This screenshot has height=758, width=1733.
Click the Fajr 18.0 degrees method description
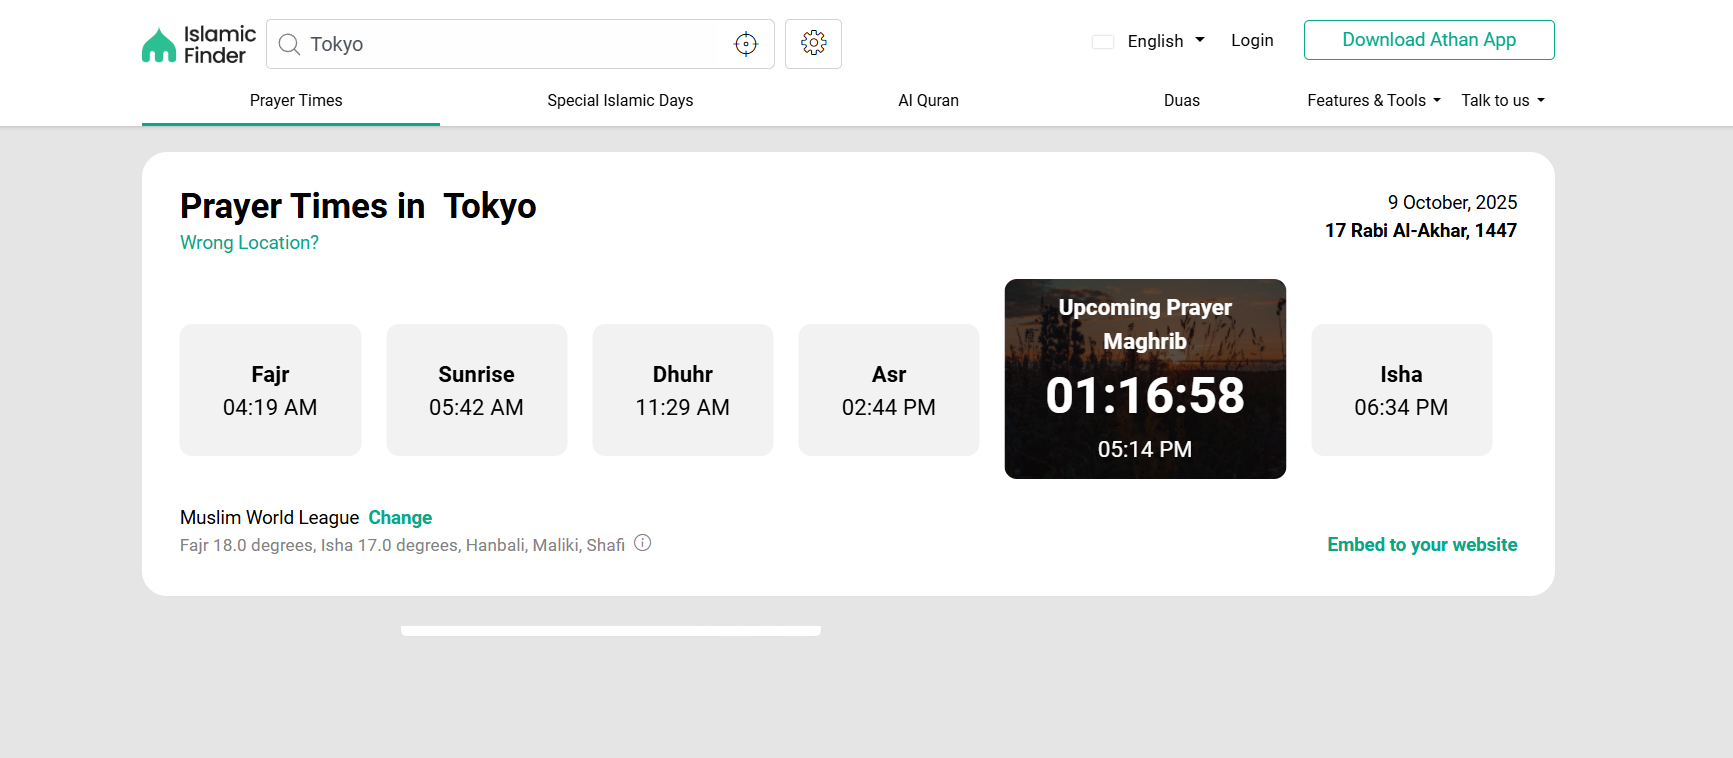(x=402, y=545)
